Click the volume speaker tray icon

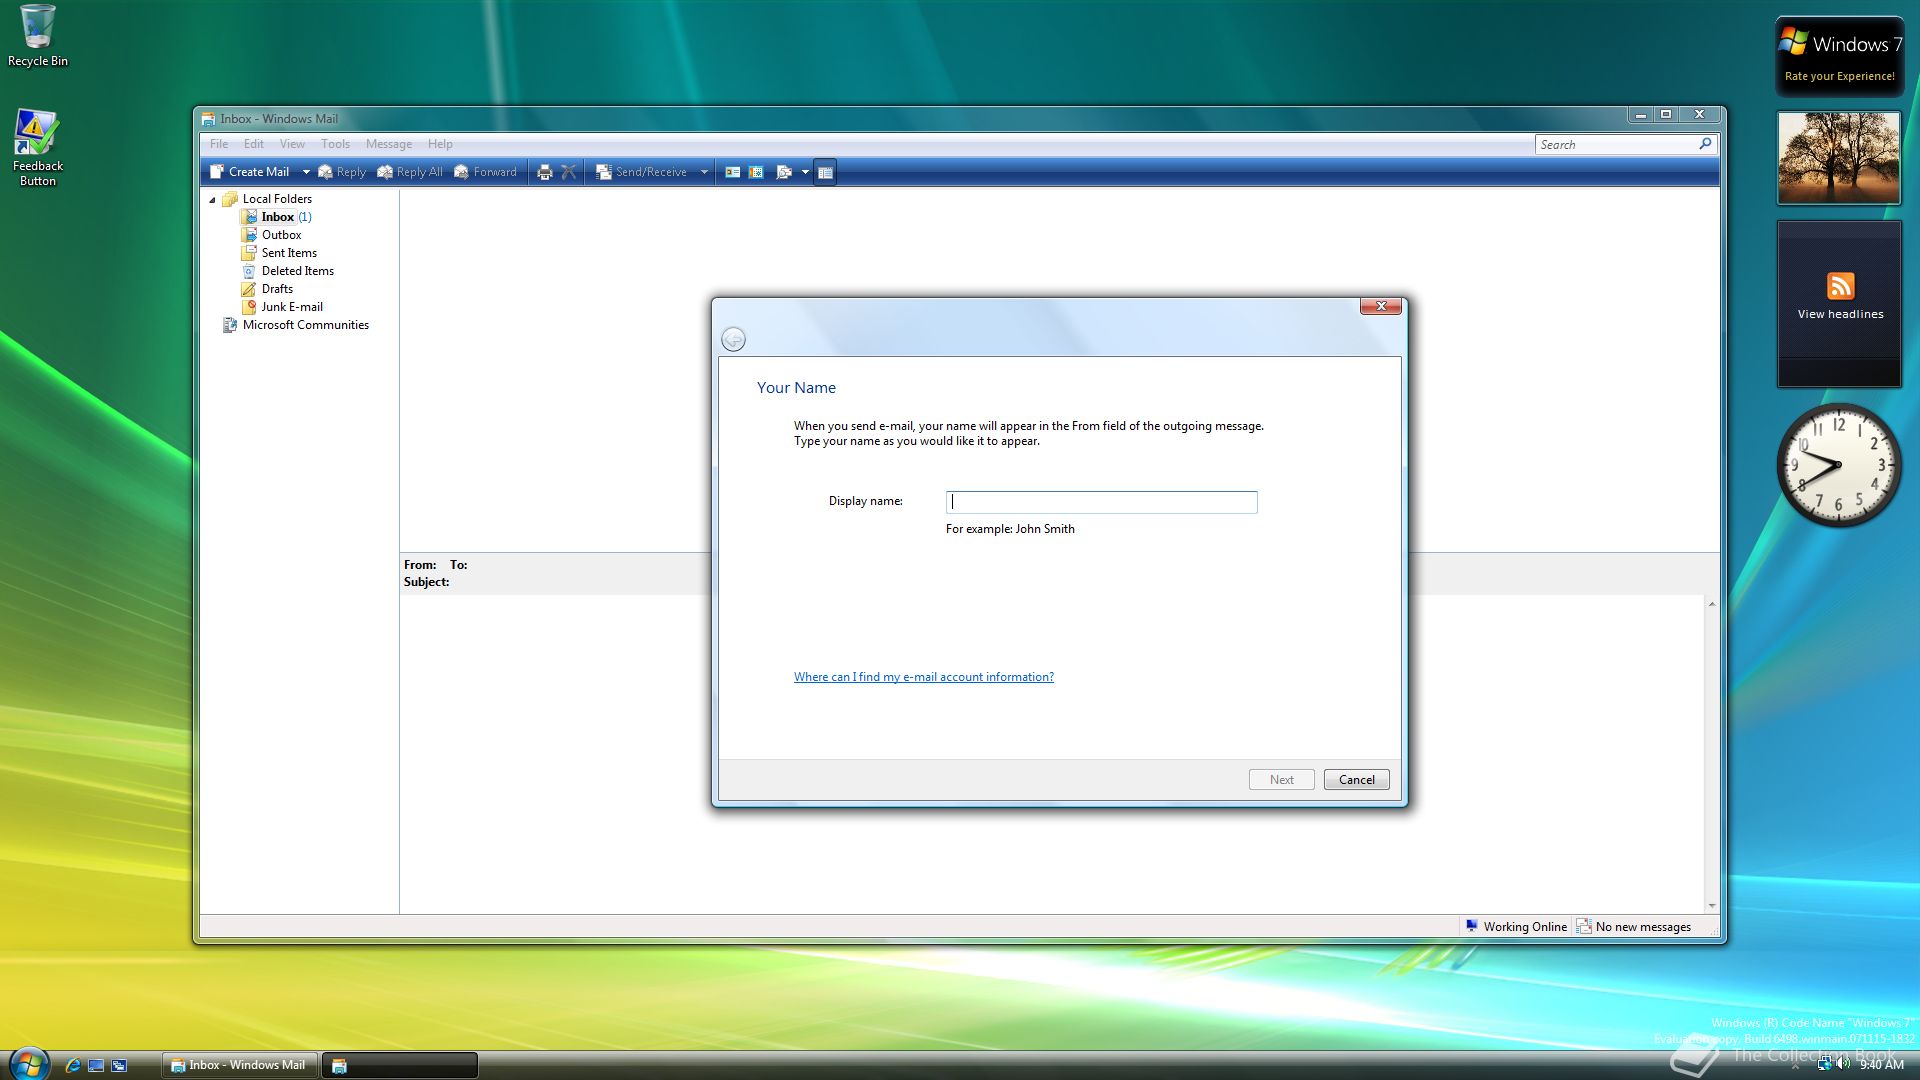pyautogui.click(x=1843, y=1064)
